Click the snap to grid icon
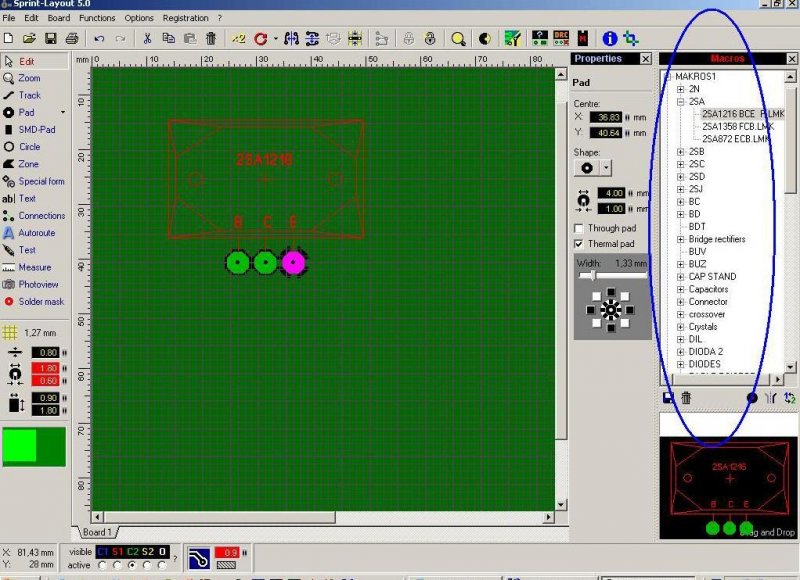800x580 pixels. point(355,38)
